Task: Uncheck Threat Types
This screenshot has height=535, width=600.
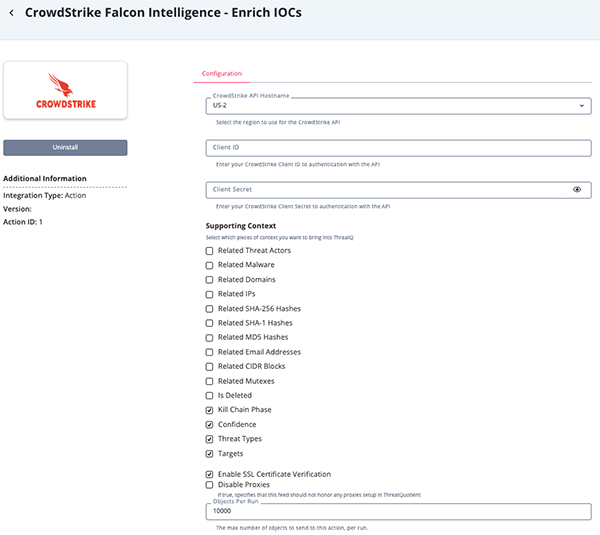Action: pyautogui.click(x=209, y=439)
